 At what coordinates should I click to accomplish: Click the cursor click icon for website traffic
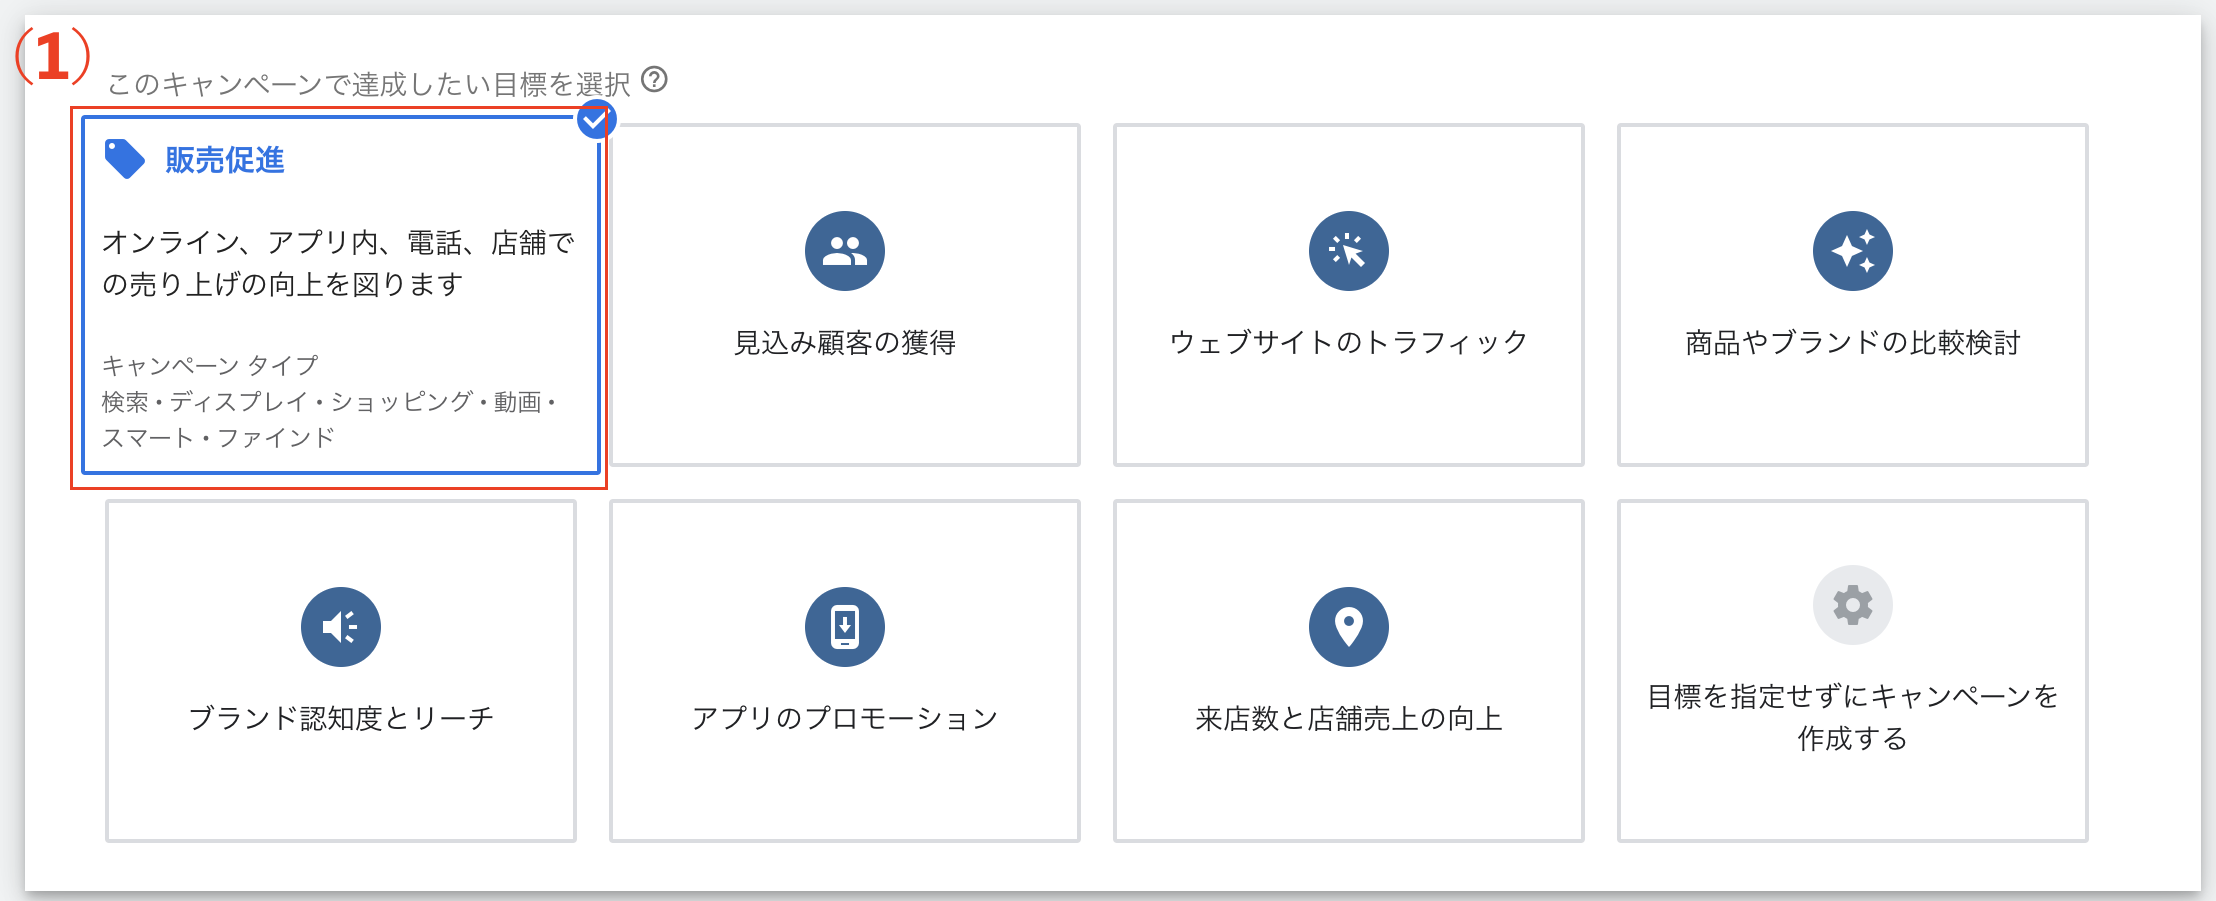tap(1349, 251)
